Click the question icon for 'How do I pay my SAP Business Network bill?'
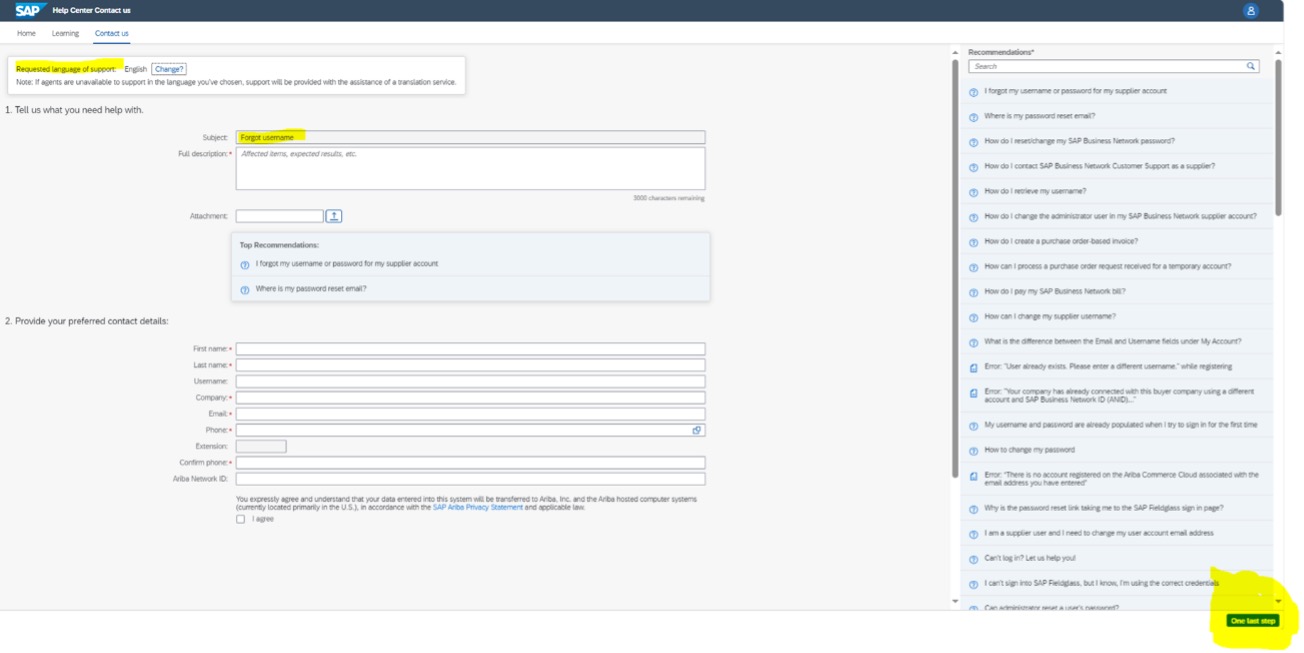 click(974, 292)
